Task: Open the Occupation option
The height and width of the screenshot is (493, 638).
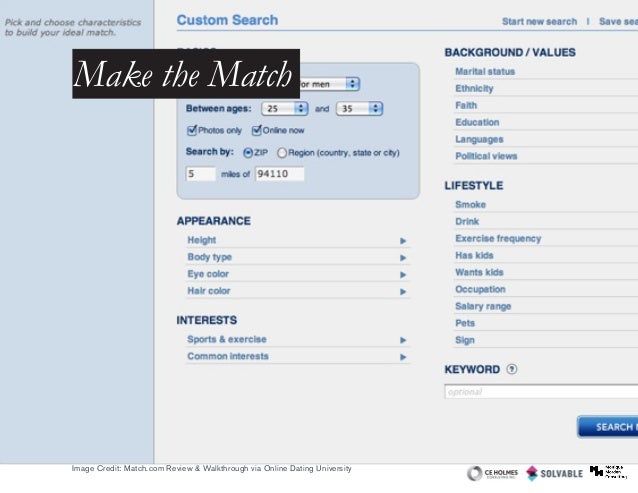Action: [480, 290]
